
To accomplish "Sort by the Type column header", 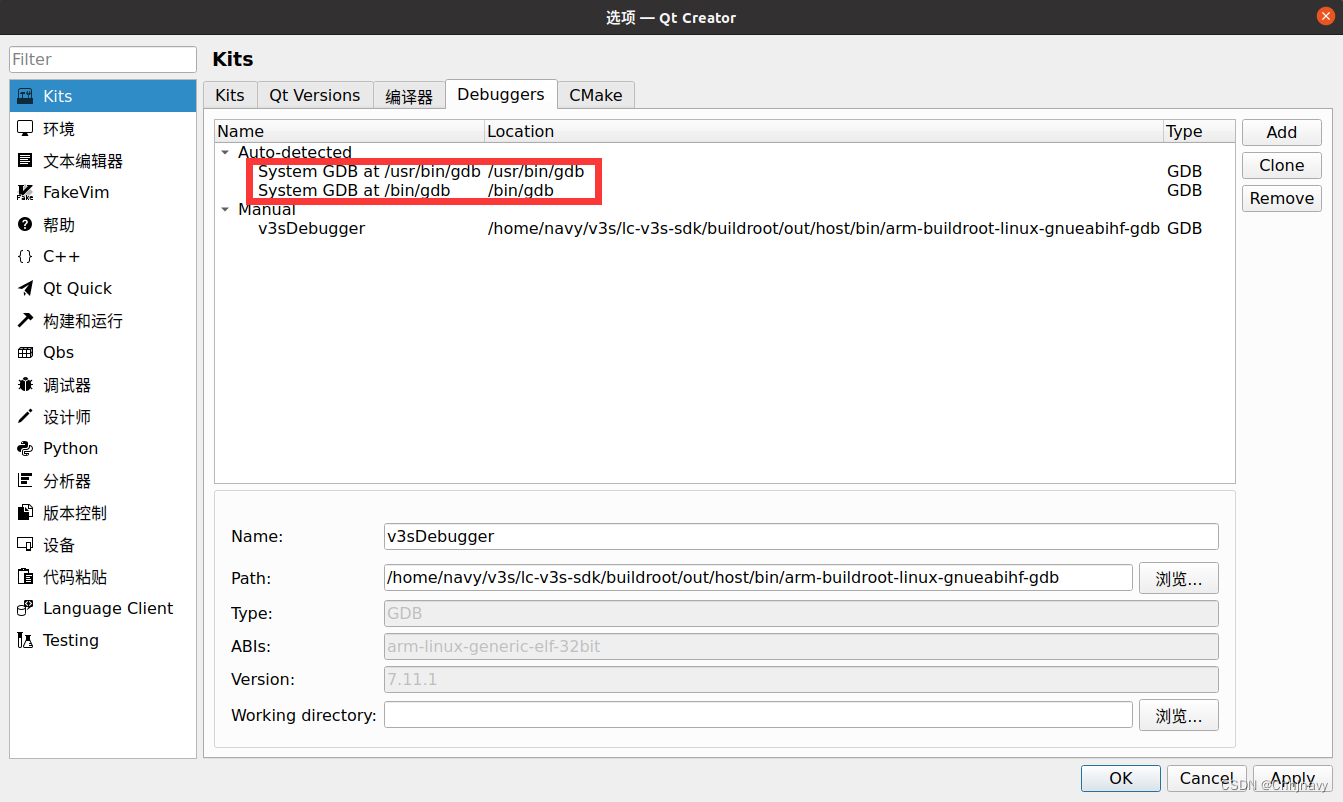I will (x=1199, y=131).
